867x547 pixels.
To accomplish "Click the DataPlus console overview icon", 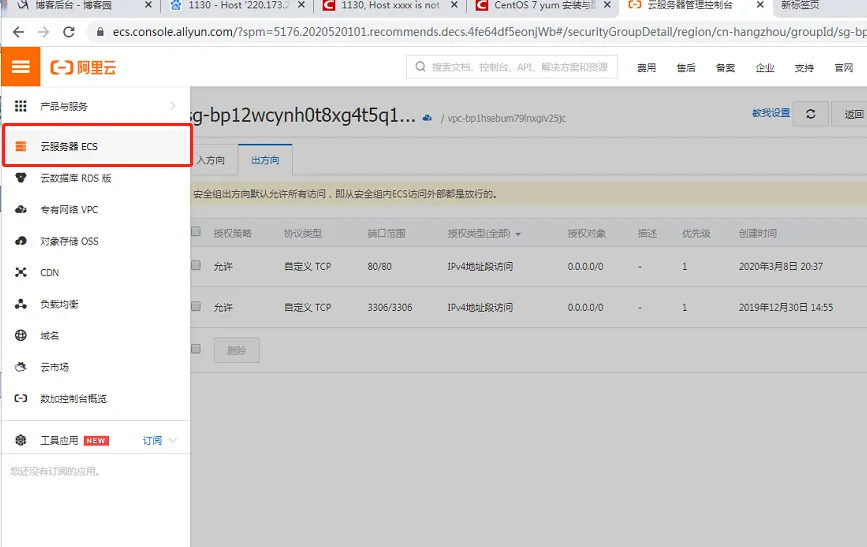I will (21, 398).
